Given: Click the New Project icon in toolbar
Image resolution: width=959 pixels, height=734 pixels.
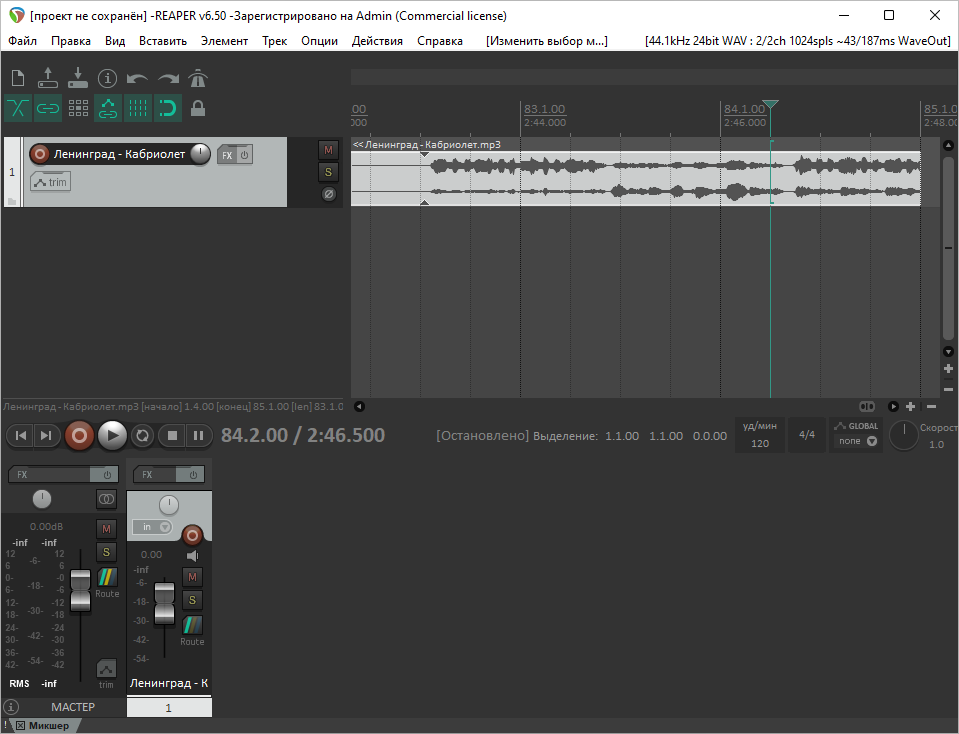Looking at the screenshot, I should pos(18,78).
